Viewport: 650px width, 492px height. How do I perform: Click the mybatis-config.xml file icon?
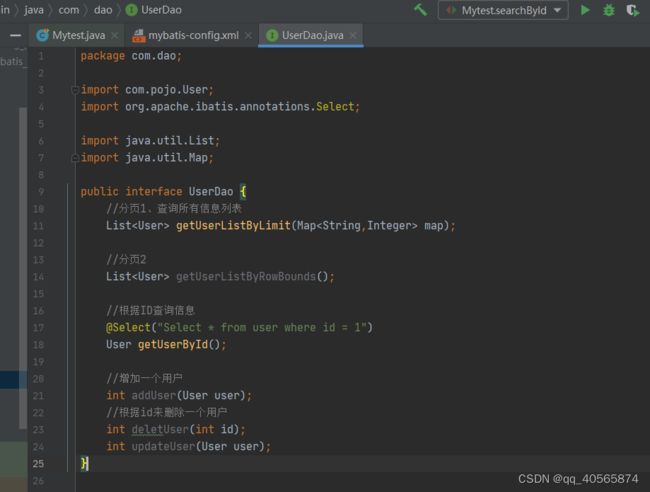coord(138,36)
